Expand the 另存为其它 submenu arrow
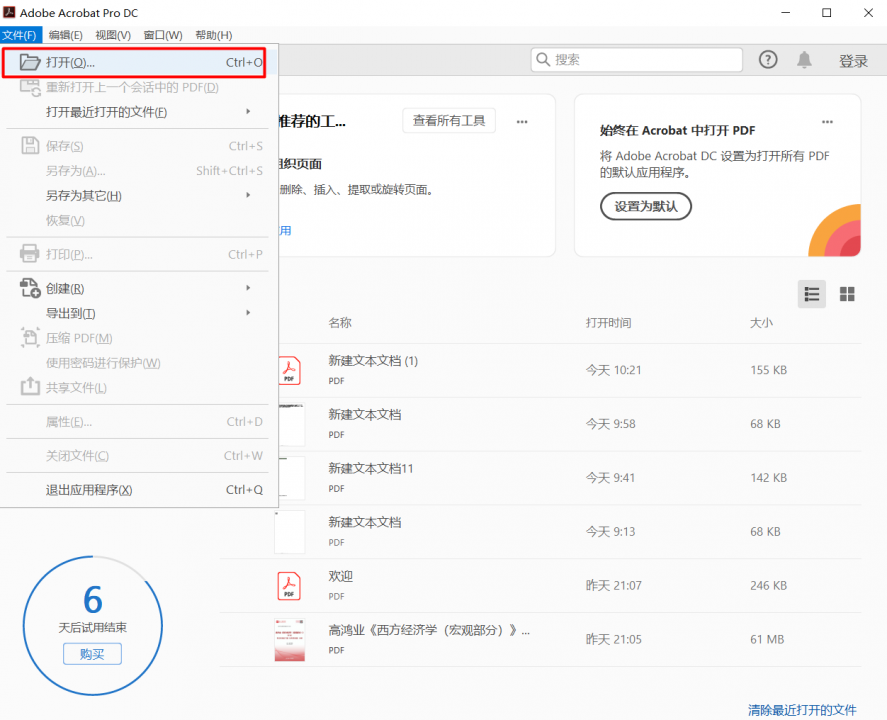Screen dimensions: 887x720 248,195
